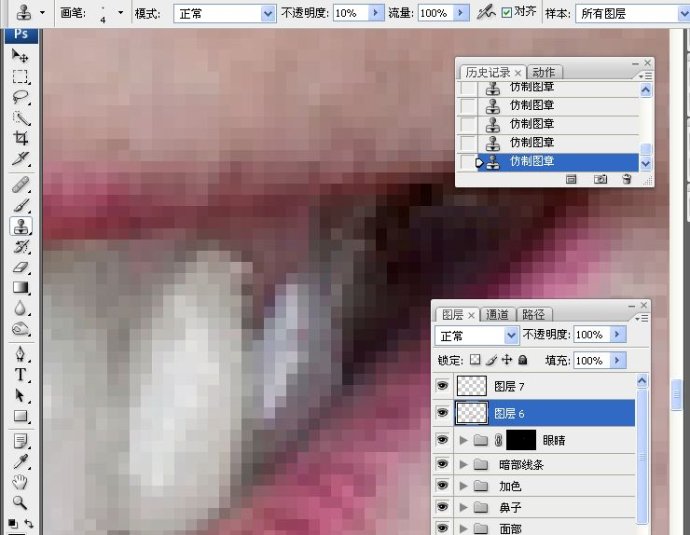Viewport: 690px width, 535px height.
Task: Enable airbrush mode in options bar
Action: pyautogui.click(x=486, y=13)
